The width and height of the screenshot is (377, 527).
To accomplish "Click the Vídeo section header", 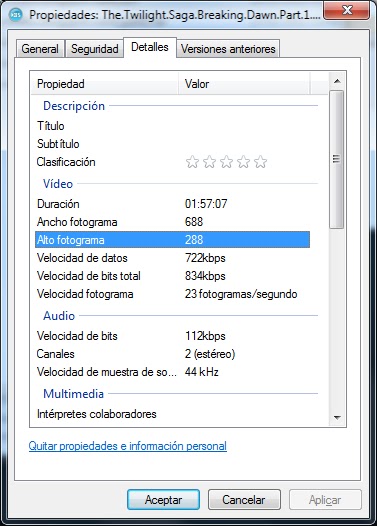I will 58,184.
